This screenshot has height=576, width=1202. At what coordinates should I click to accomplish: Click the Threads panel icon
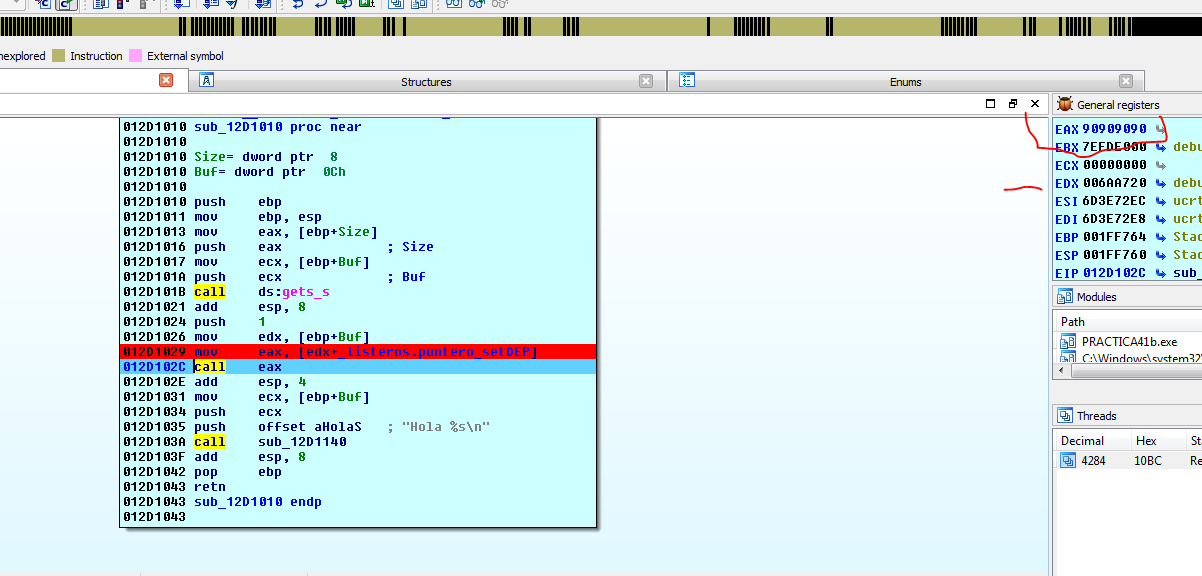tap(1065, 416)
